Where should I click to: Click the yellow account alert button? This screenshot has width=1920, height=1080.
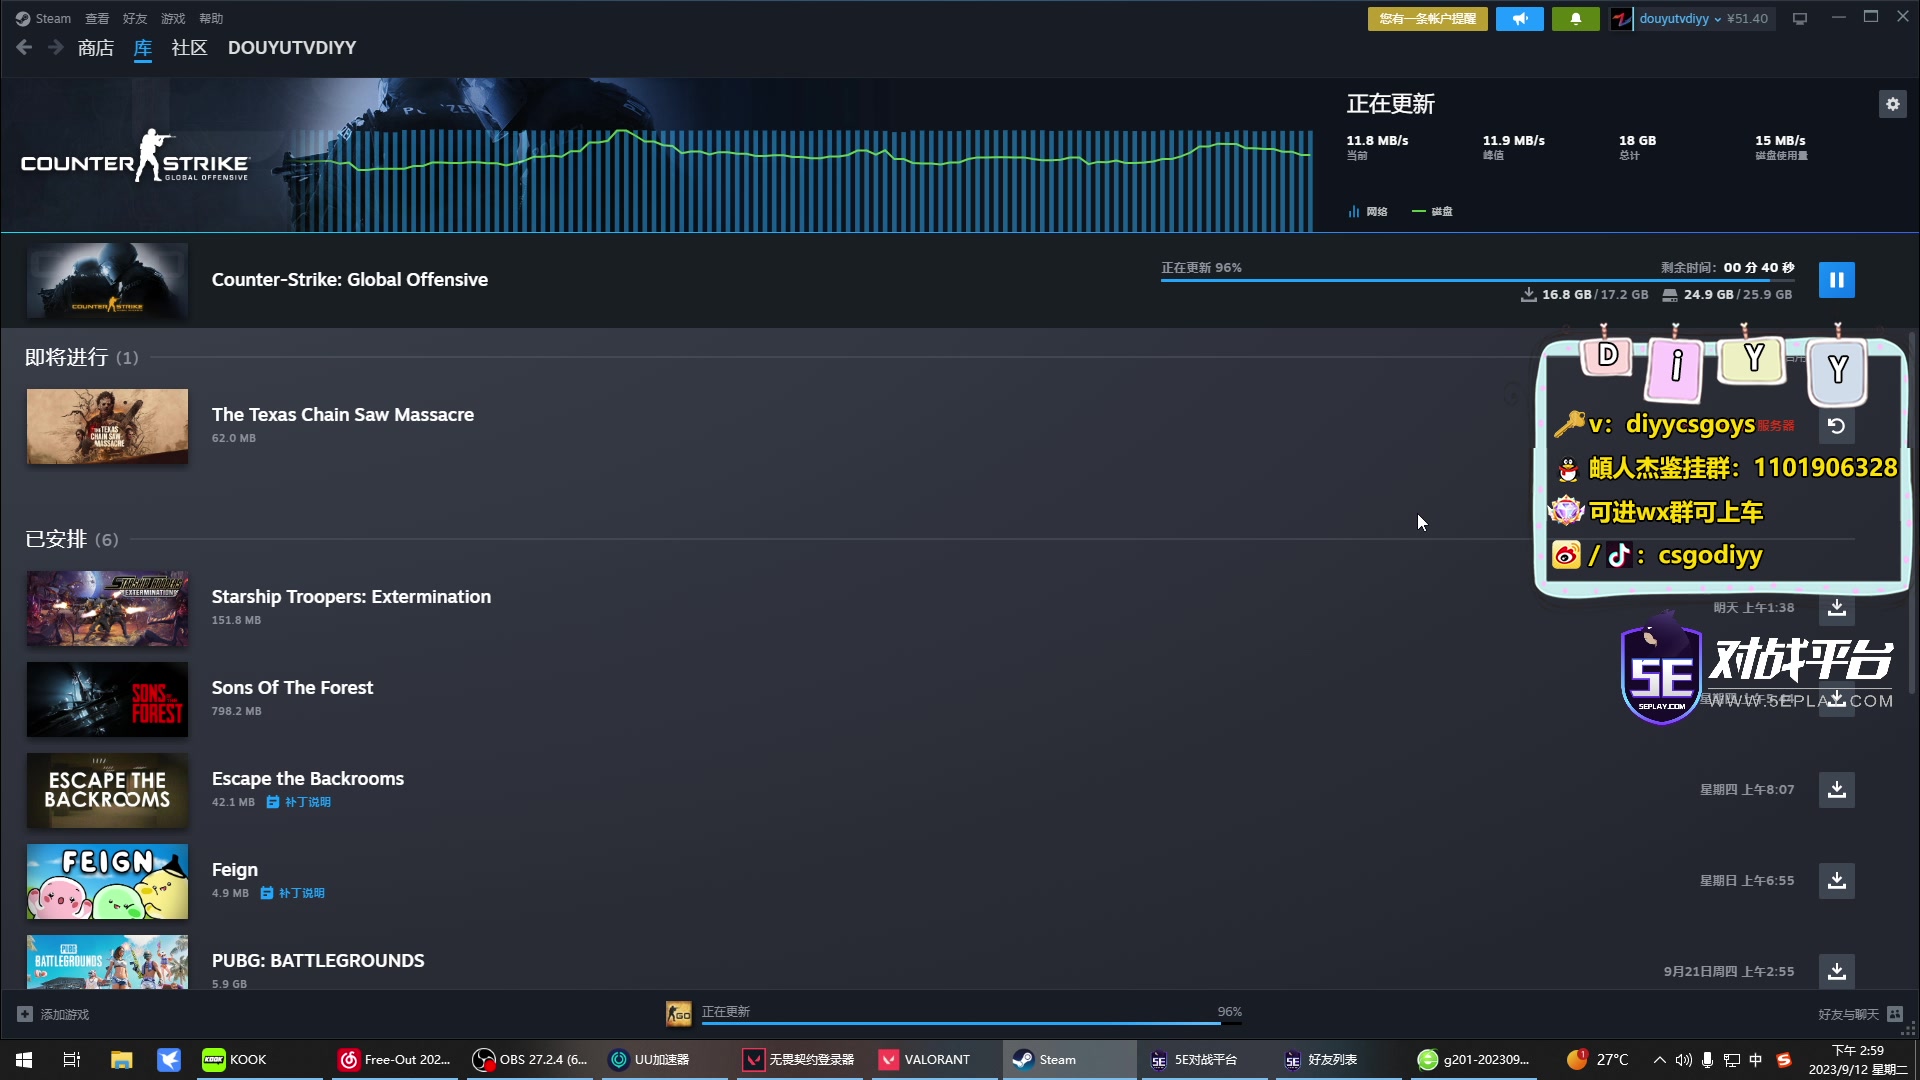(x=1427, y=19)
